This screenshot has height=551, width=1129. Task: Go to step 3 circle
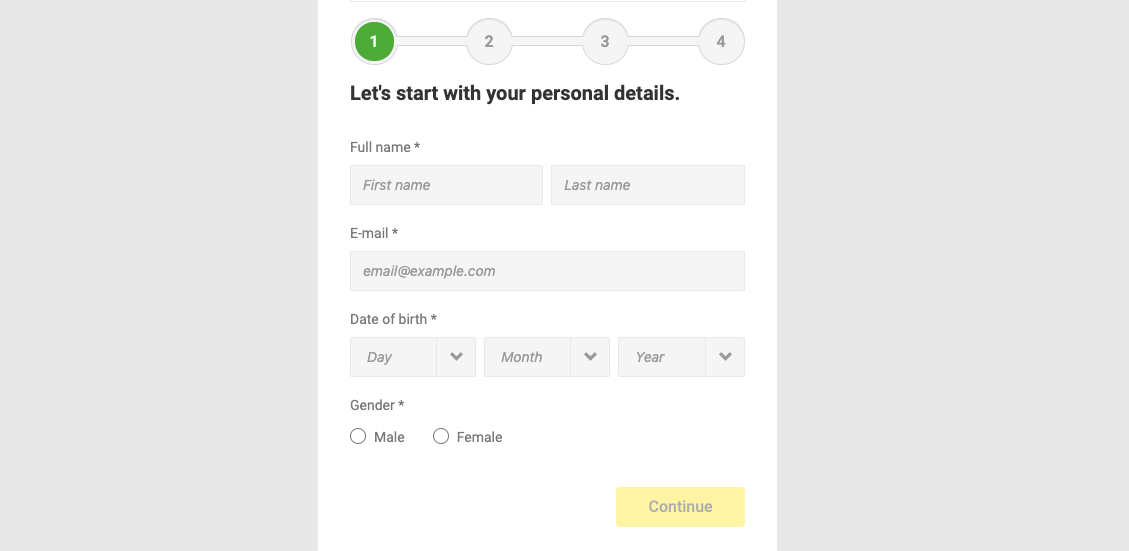605,42
